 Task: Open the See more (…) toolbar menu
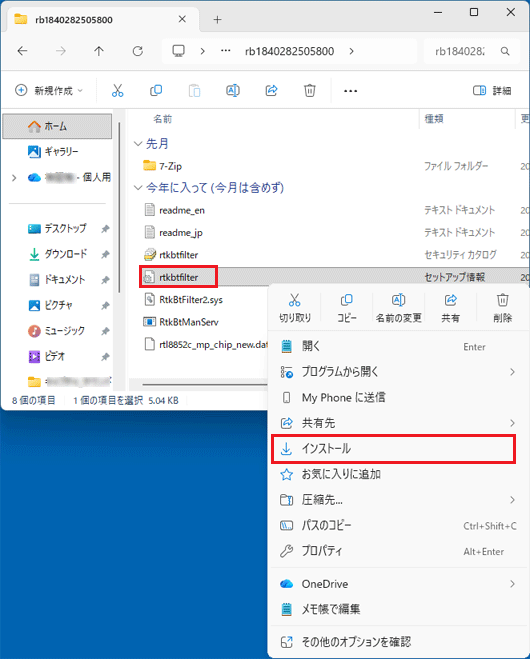[x=351, y=91]
